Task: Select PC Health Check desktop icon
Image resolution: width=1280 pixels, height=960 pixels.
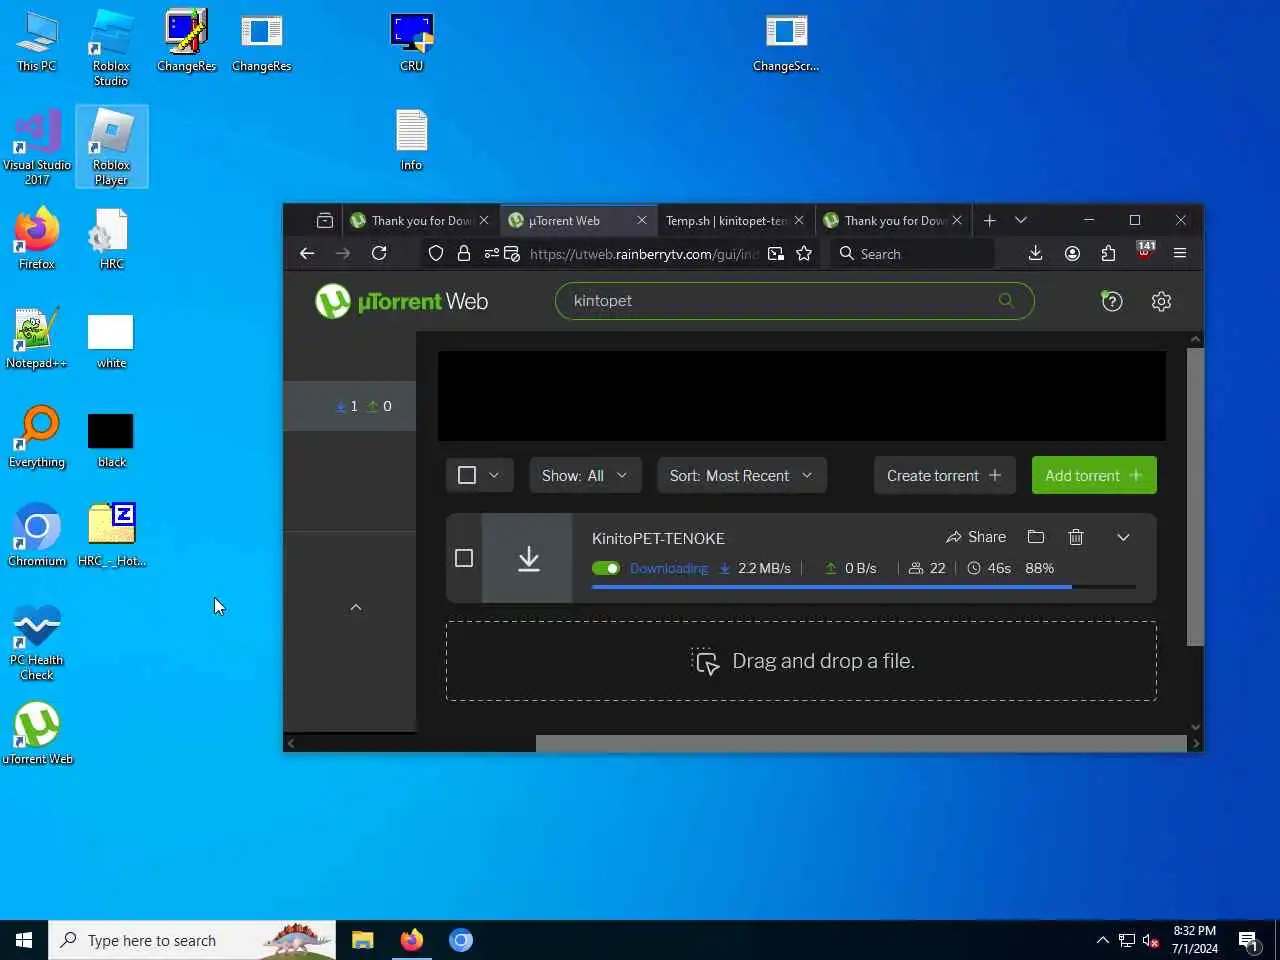Action: click(37, 642)
